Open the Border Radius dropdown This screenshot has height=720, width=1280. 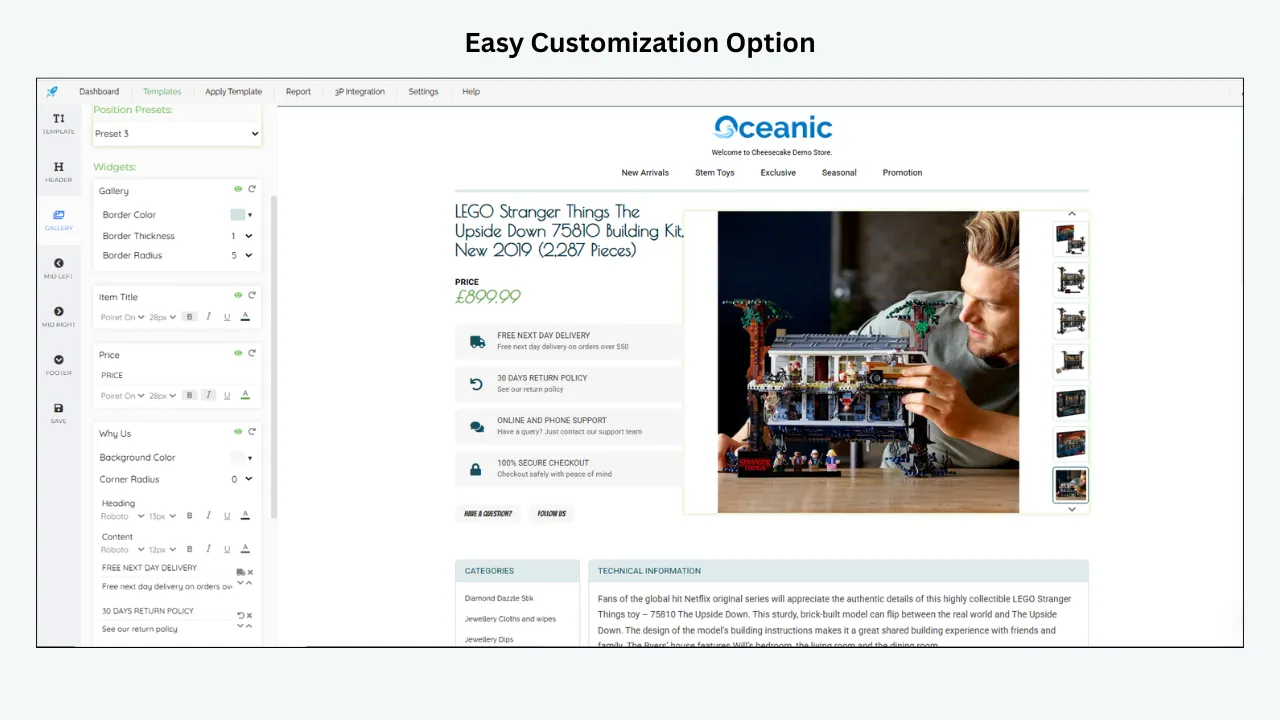(x=242, y=255)
